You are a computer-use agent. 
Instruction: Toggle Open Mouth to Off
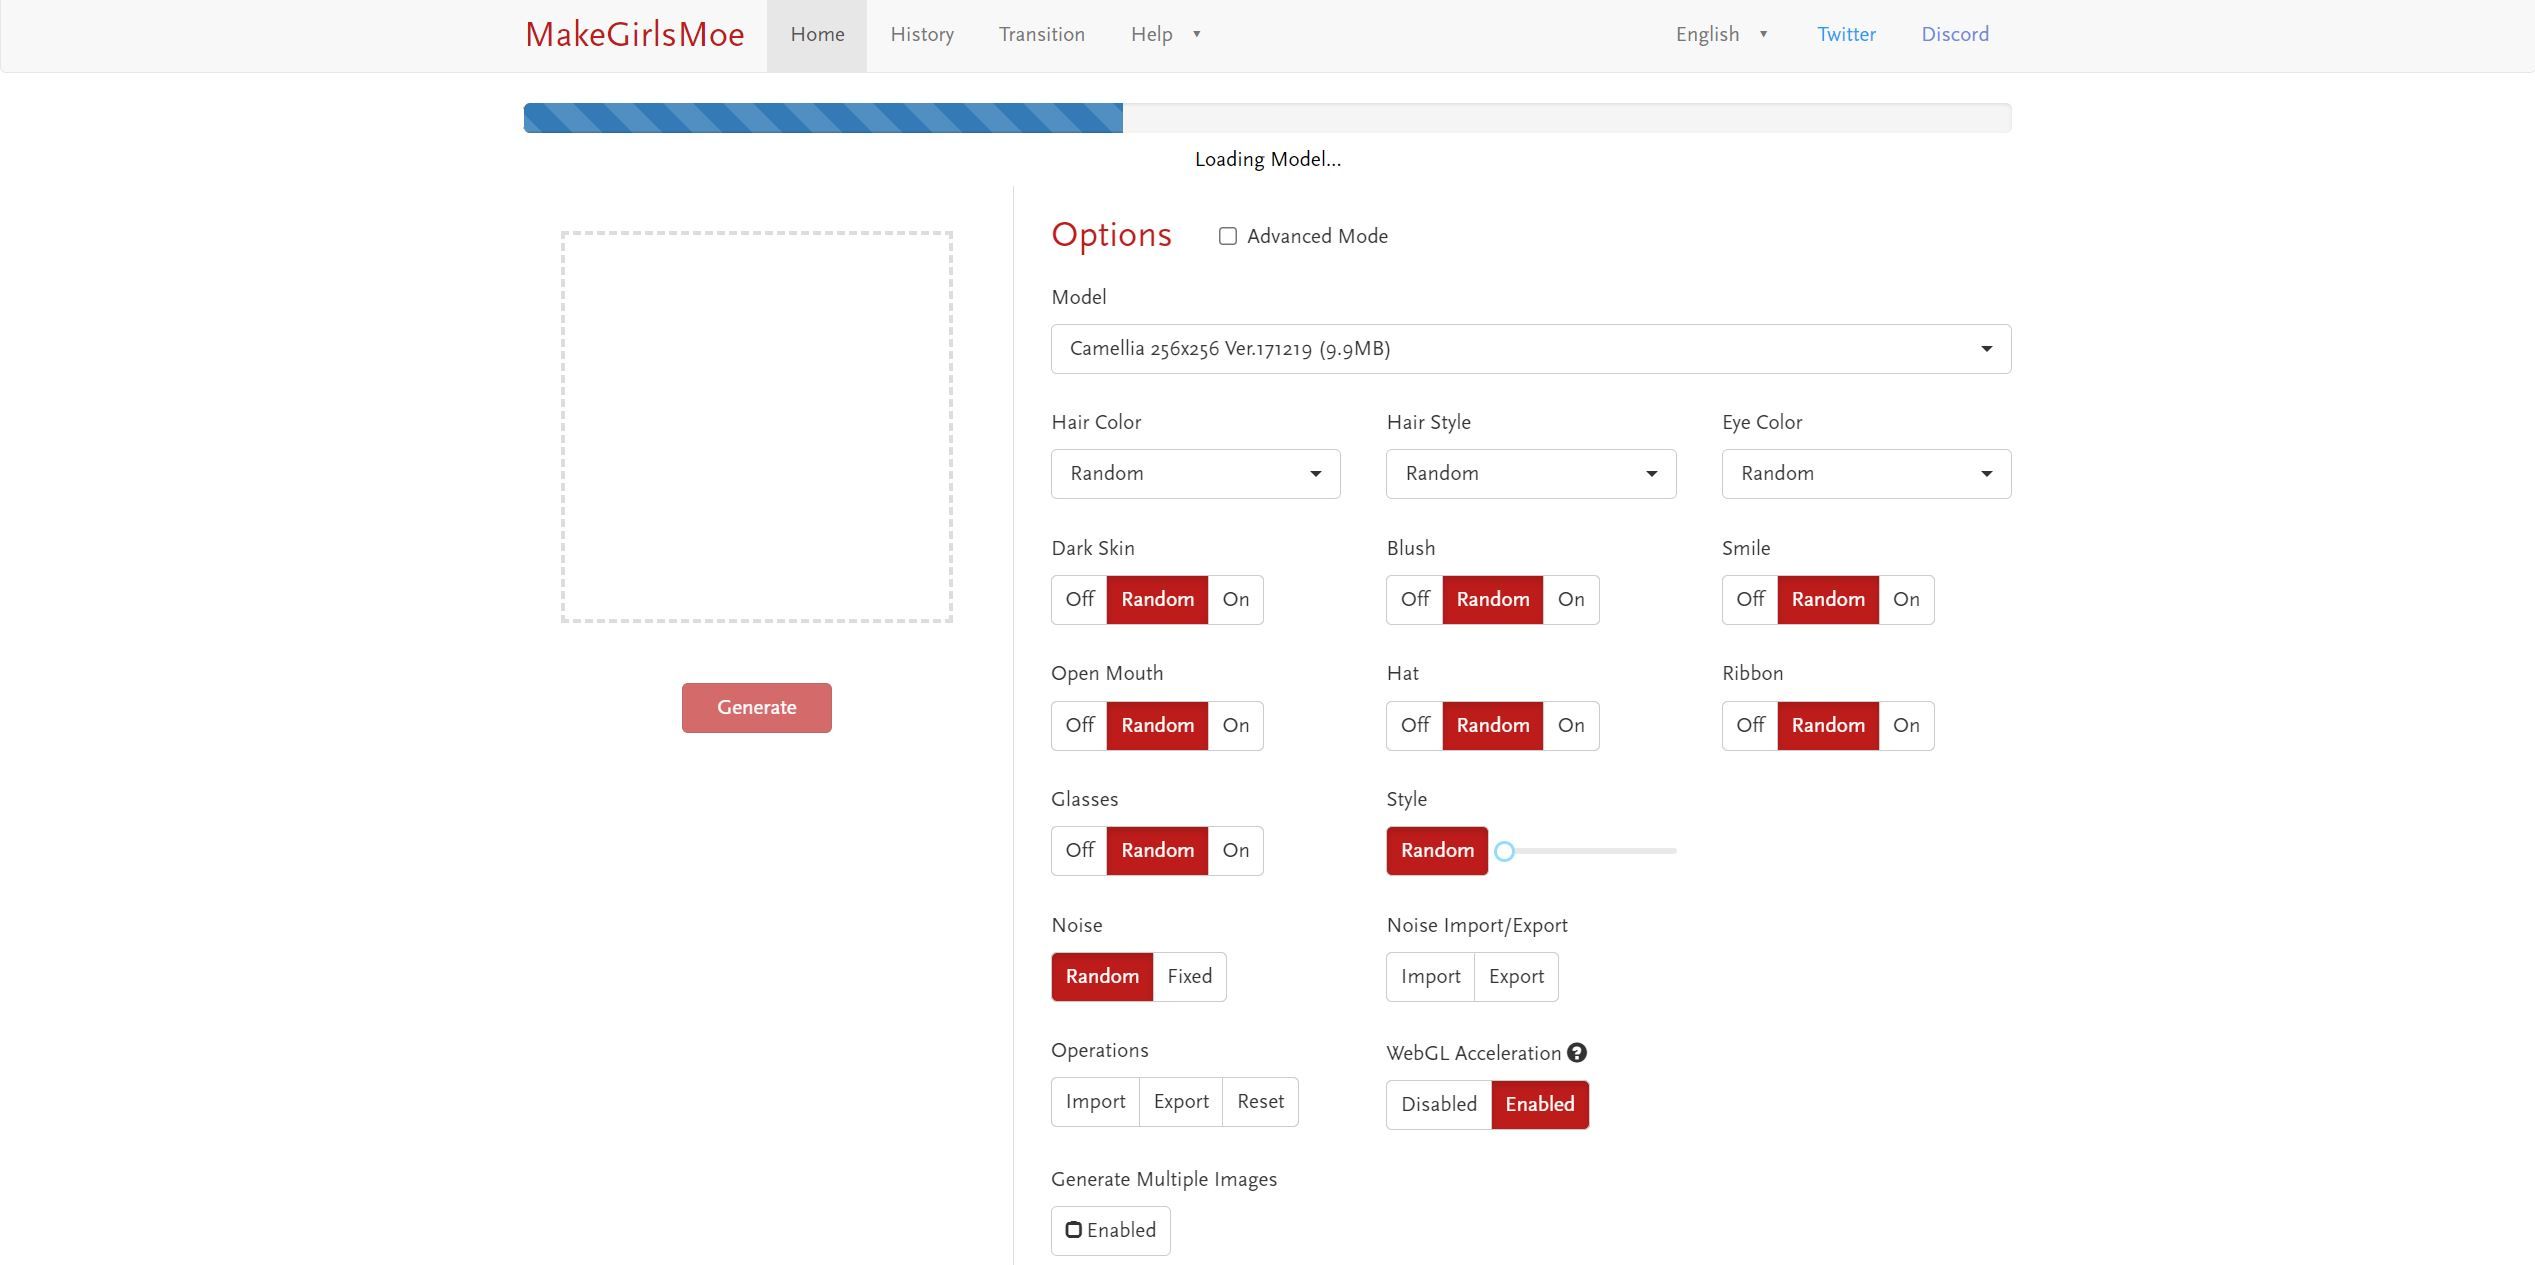[x=1078, y=725]
